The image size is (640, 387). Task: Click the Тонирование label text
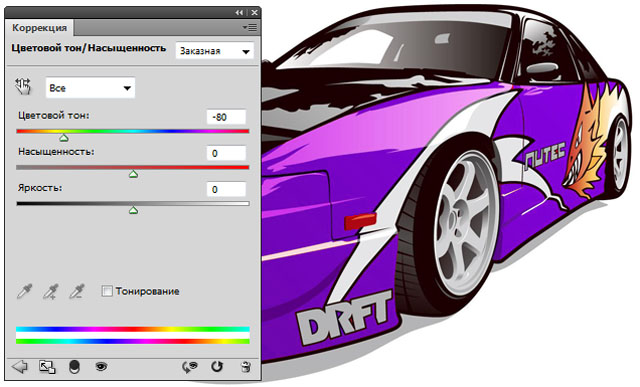point(147,291)
